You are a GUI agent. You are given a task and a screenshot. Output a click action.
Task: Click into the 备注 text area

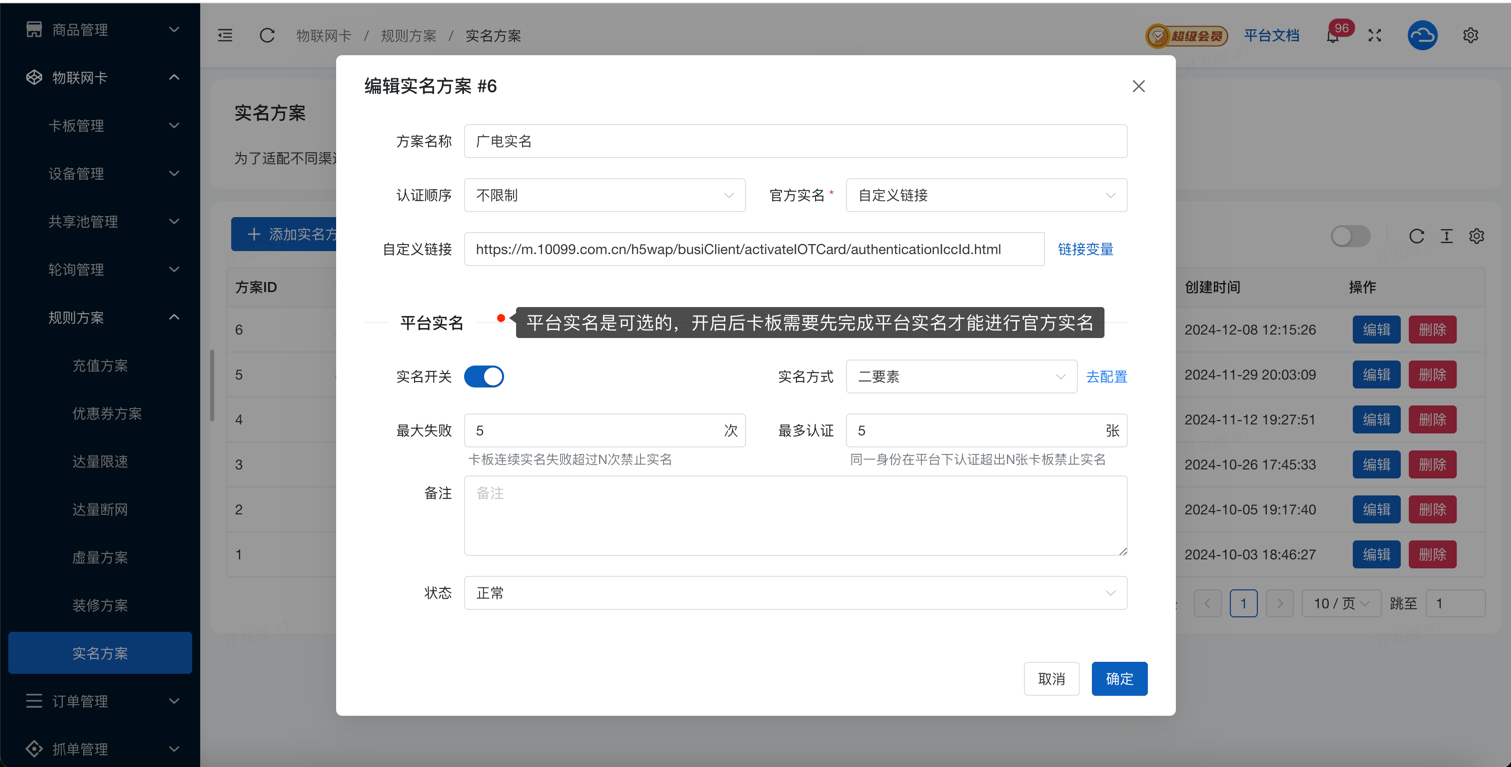795,516
